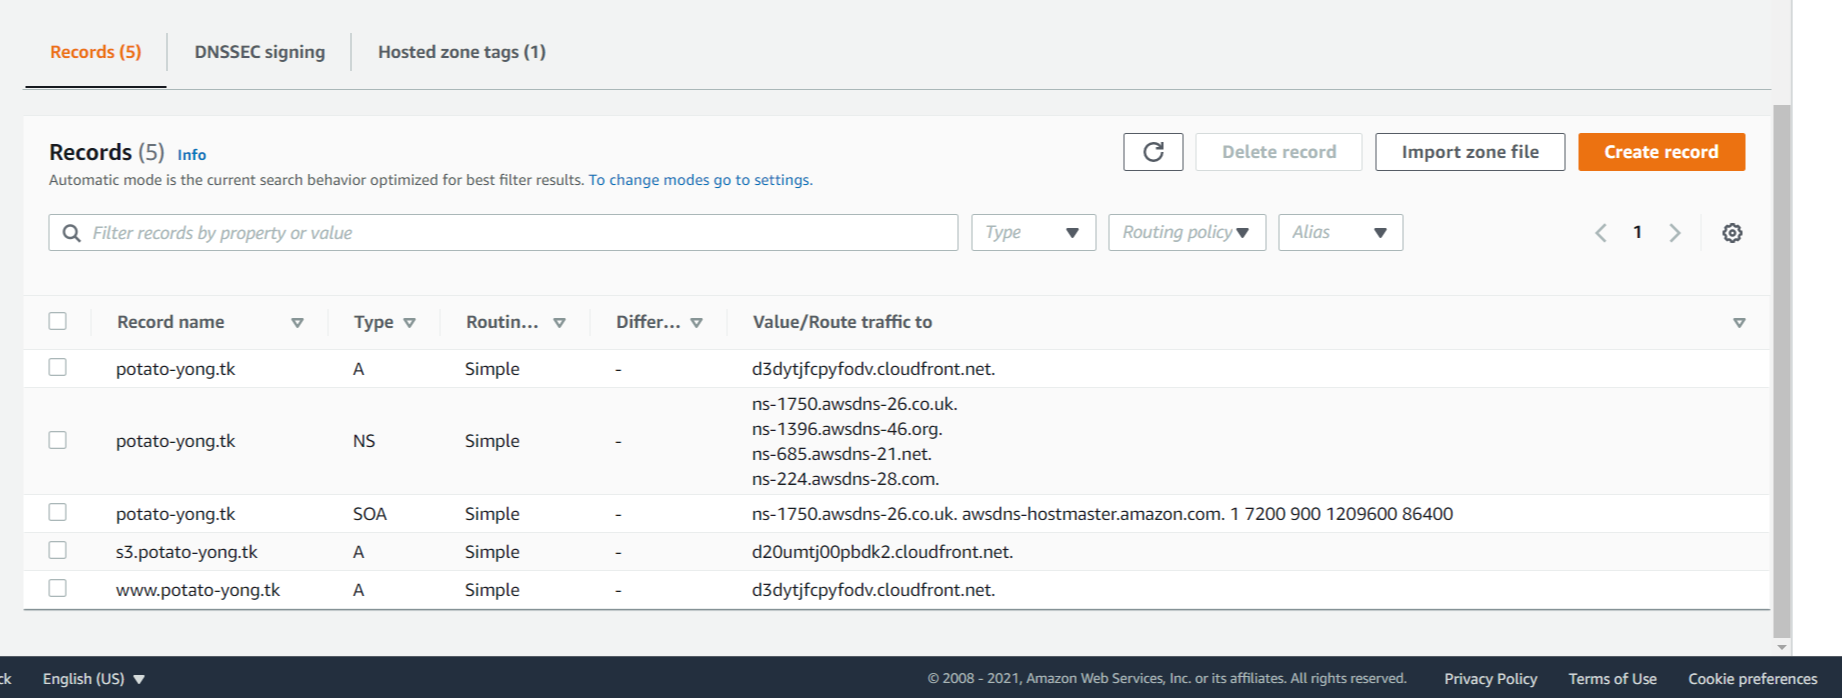The image size is (1842, 698).
Task: Click the NS type cell
Action: (364, 441)
